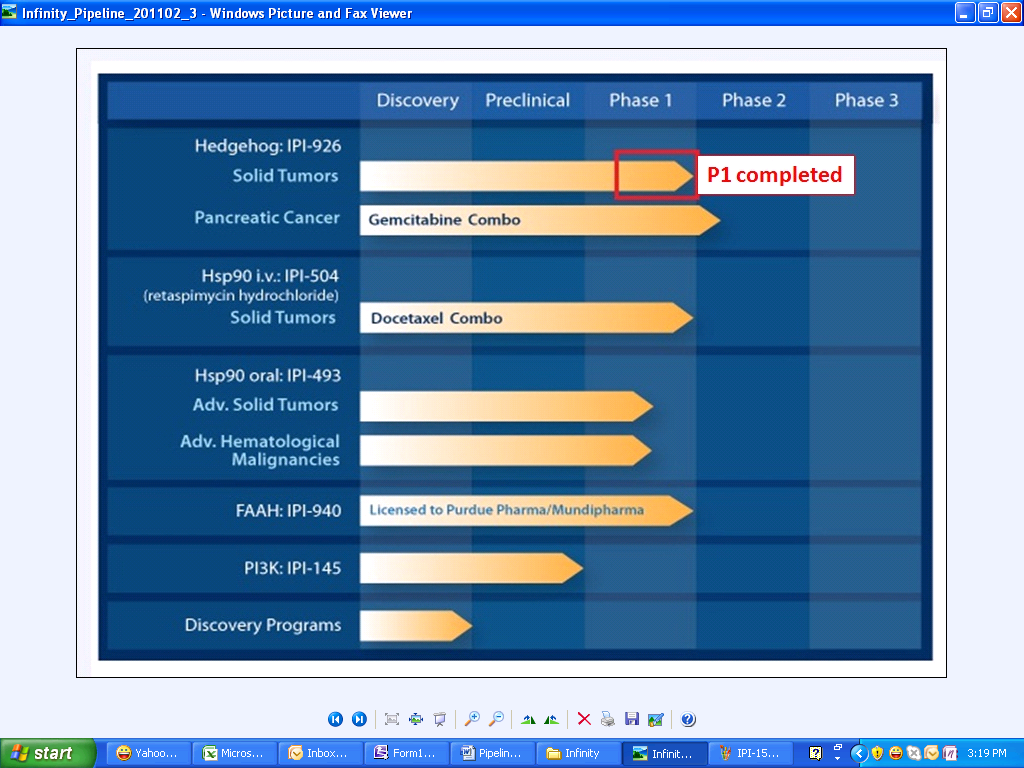
Task: Open the image for editing
Action: click(655, 719)
